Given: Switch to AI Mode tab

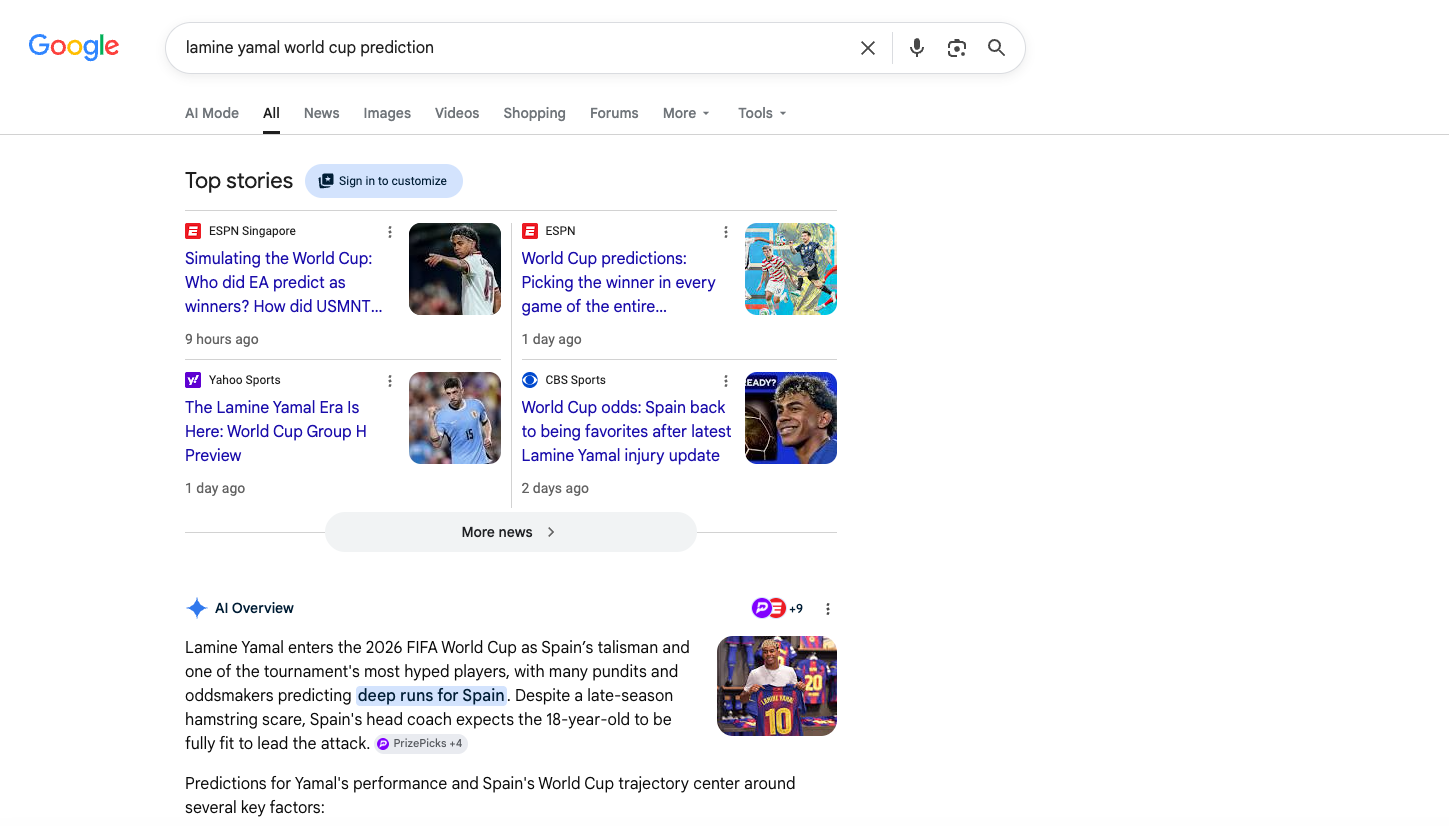Looking at the screenshot, I should [x=212, y=113].
